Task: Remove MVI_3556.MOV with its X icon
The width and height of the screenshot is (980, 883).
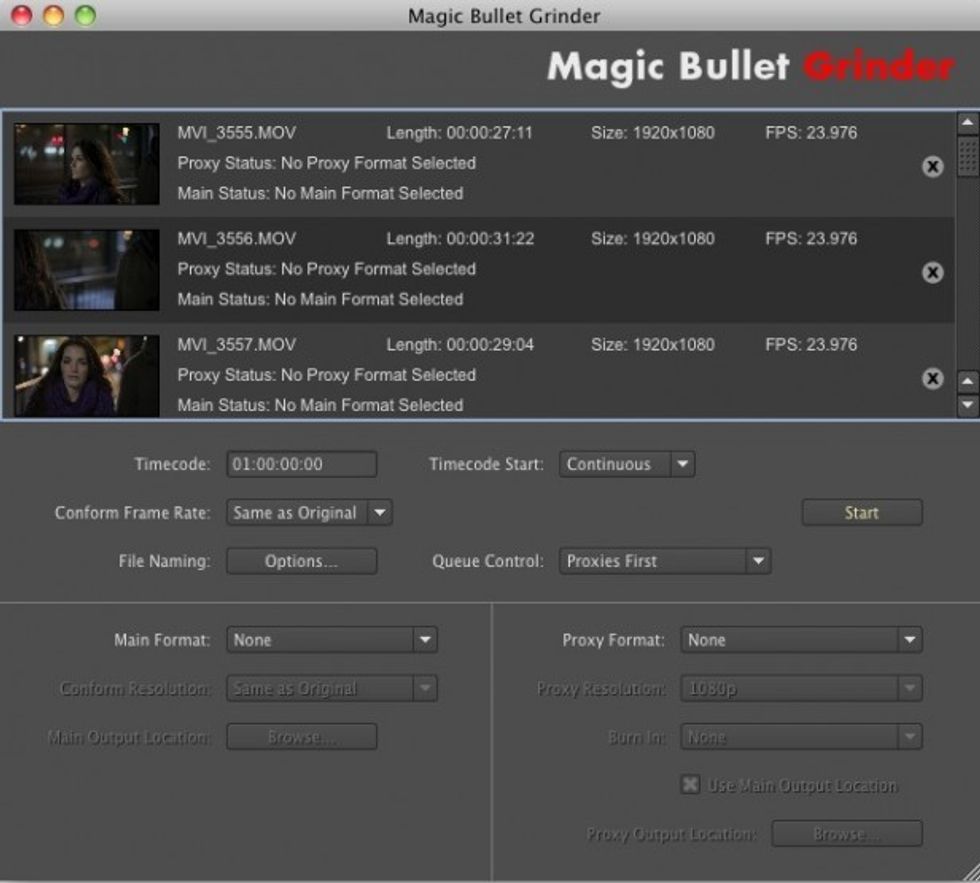Action: click(x=932, y=272)
